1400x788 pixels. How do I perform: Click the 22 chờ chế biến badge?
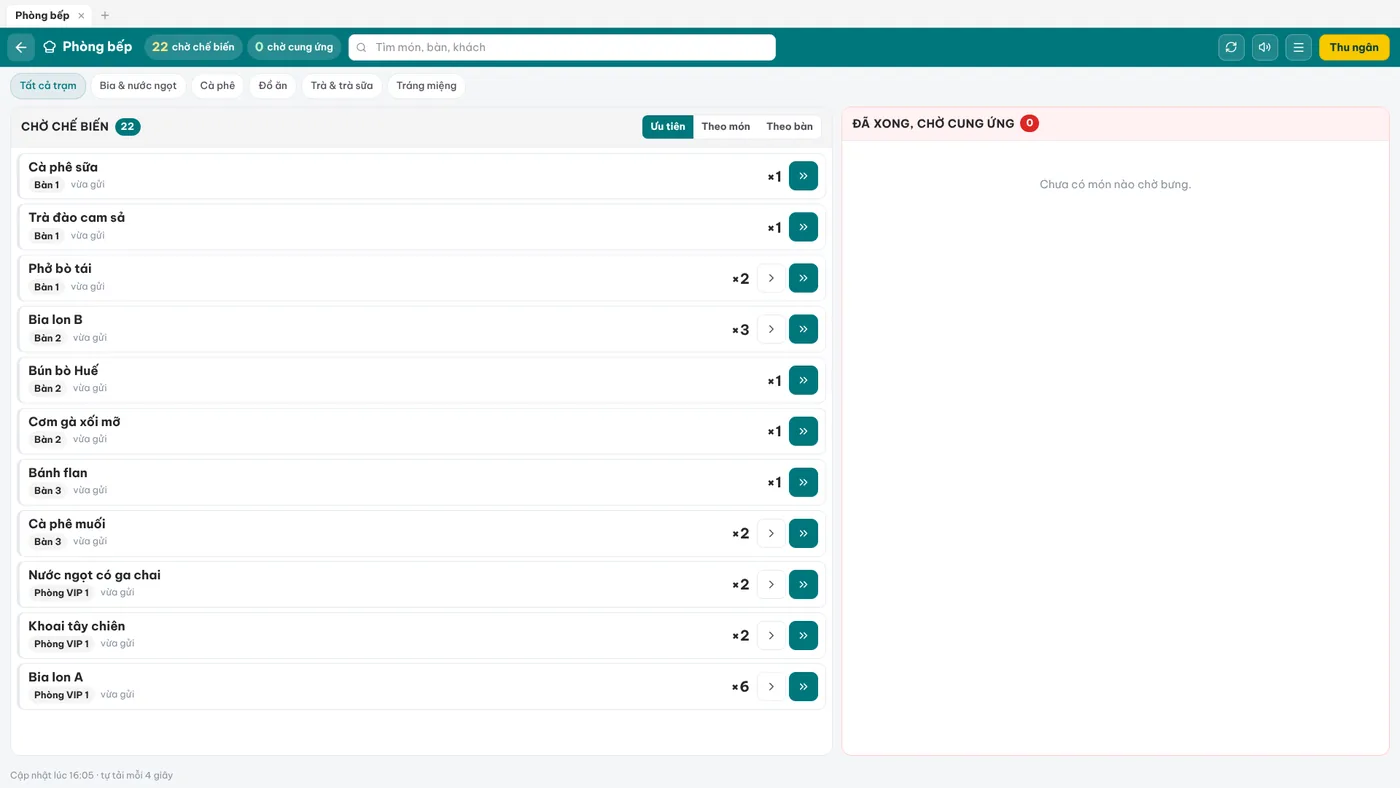tap(193, 47)
